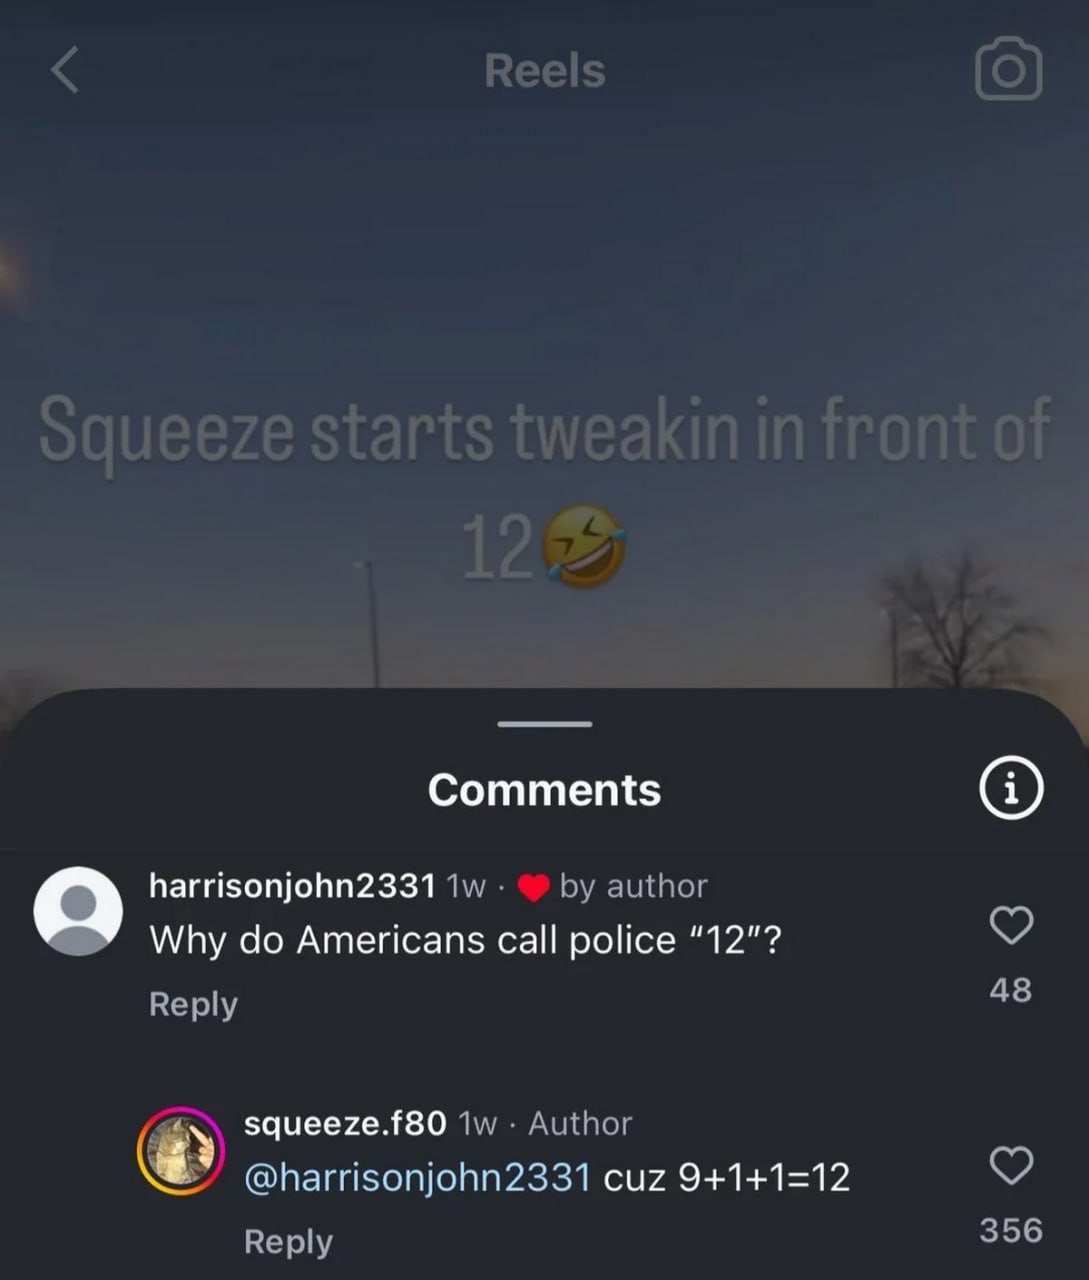Screen dimensions: 1089x1280
Task: Reply to harrisonjohn2331's comment
Action: coord(193,1004)
